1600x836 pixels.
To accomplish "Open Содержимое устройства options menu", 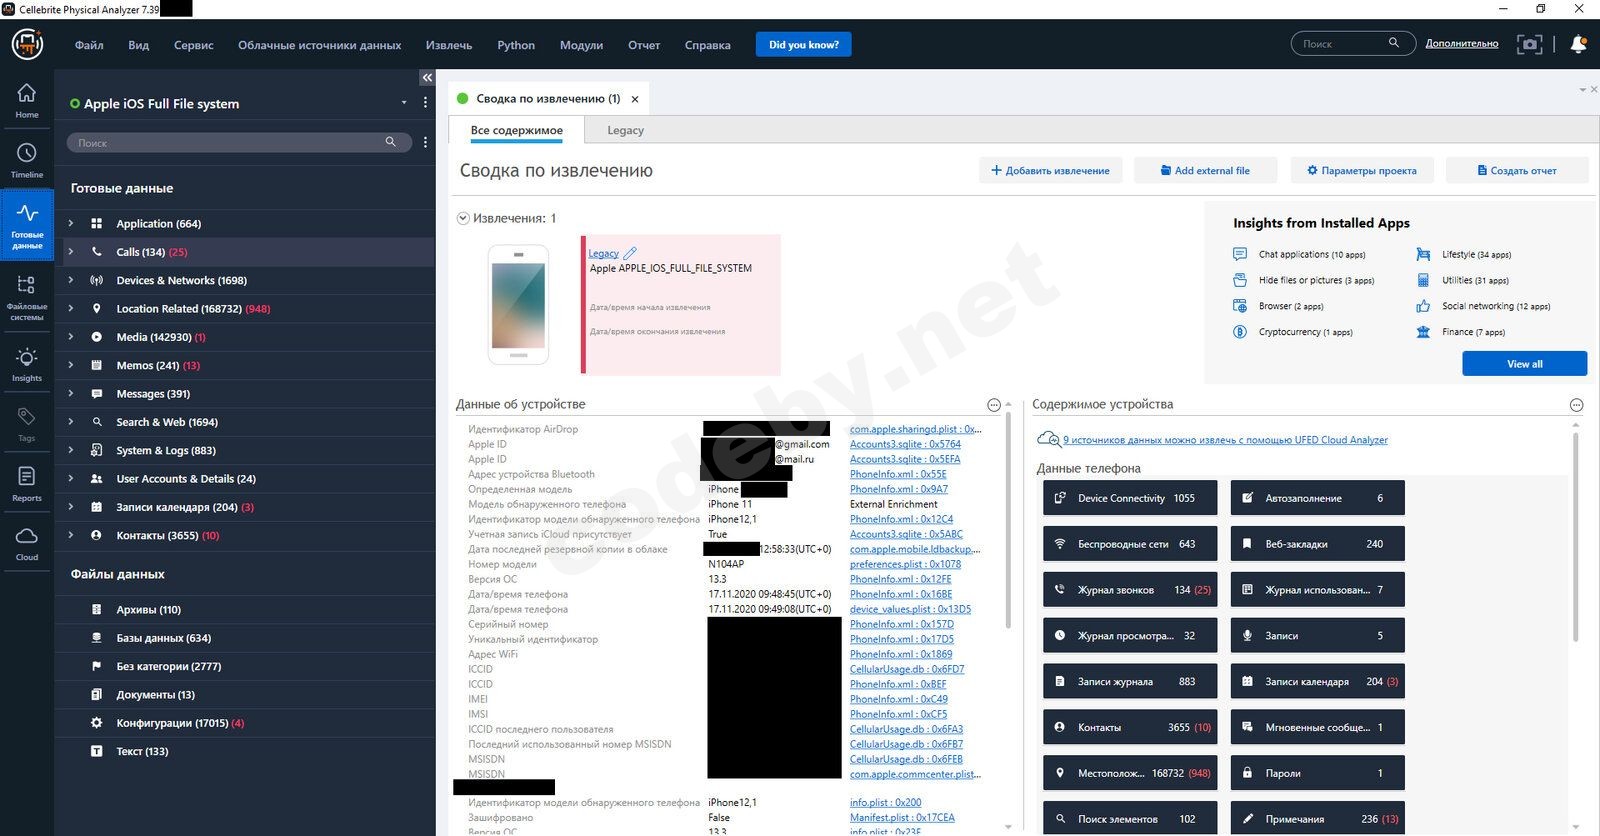I will 1576,405.
